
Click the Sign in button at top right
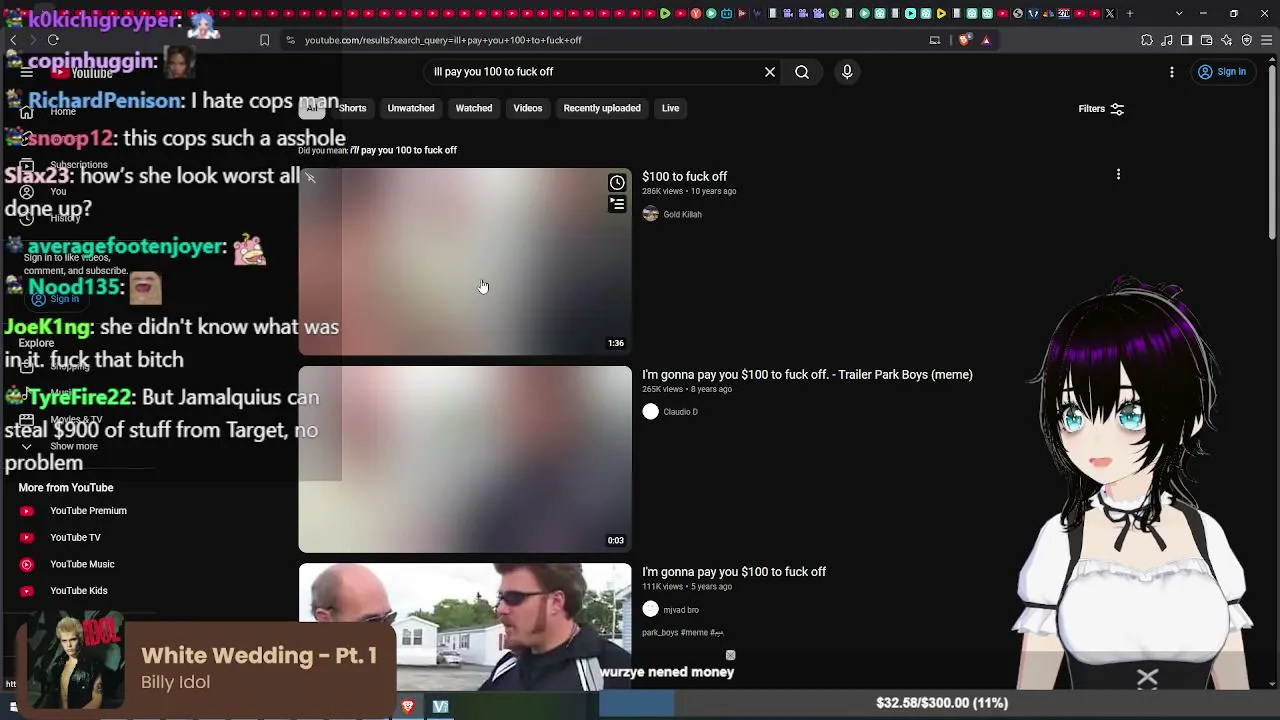pos(1222,72)
